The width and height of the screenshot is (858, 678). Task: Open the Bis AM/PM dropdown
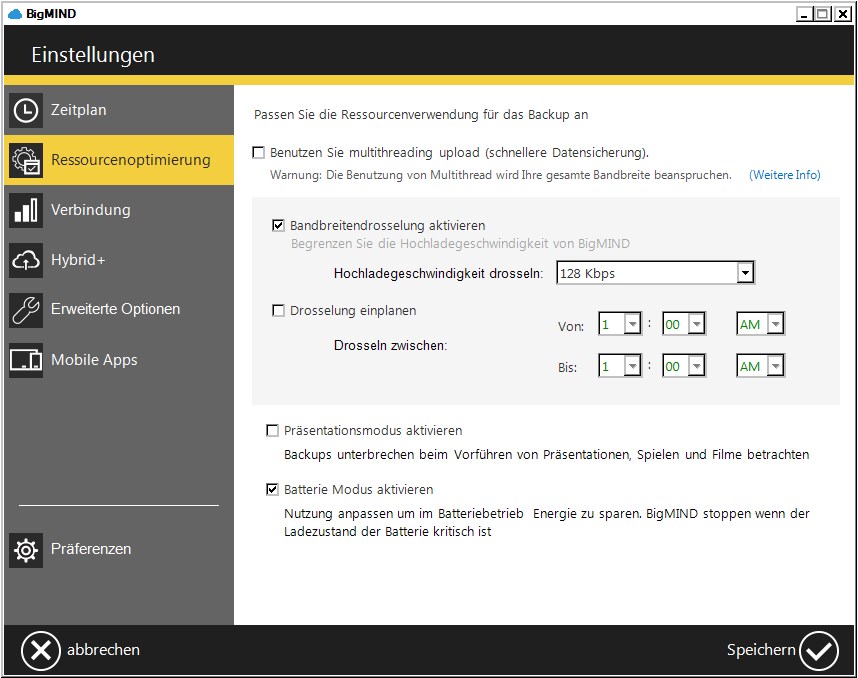761,366
